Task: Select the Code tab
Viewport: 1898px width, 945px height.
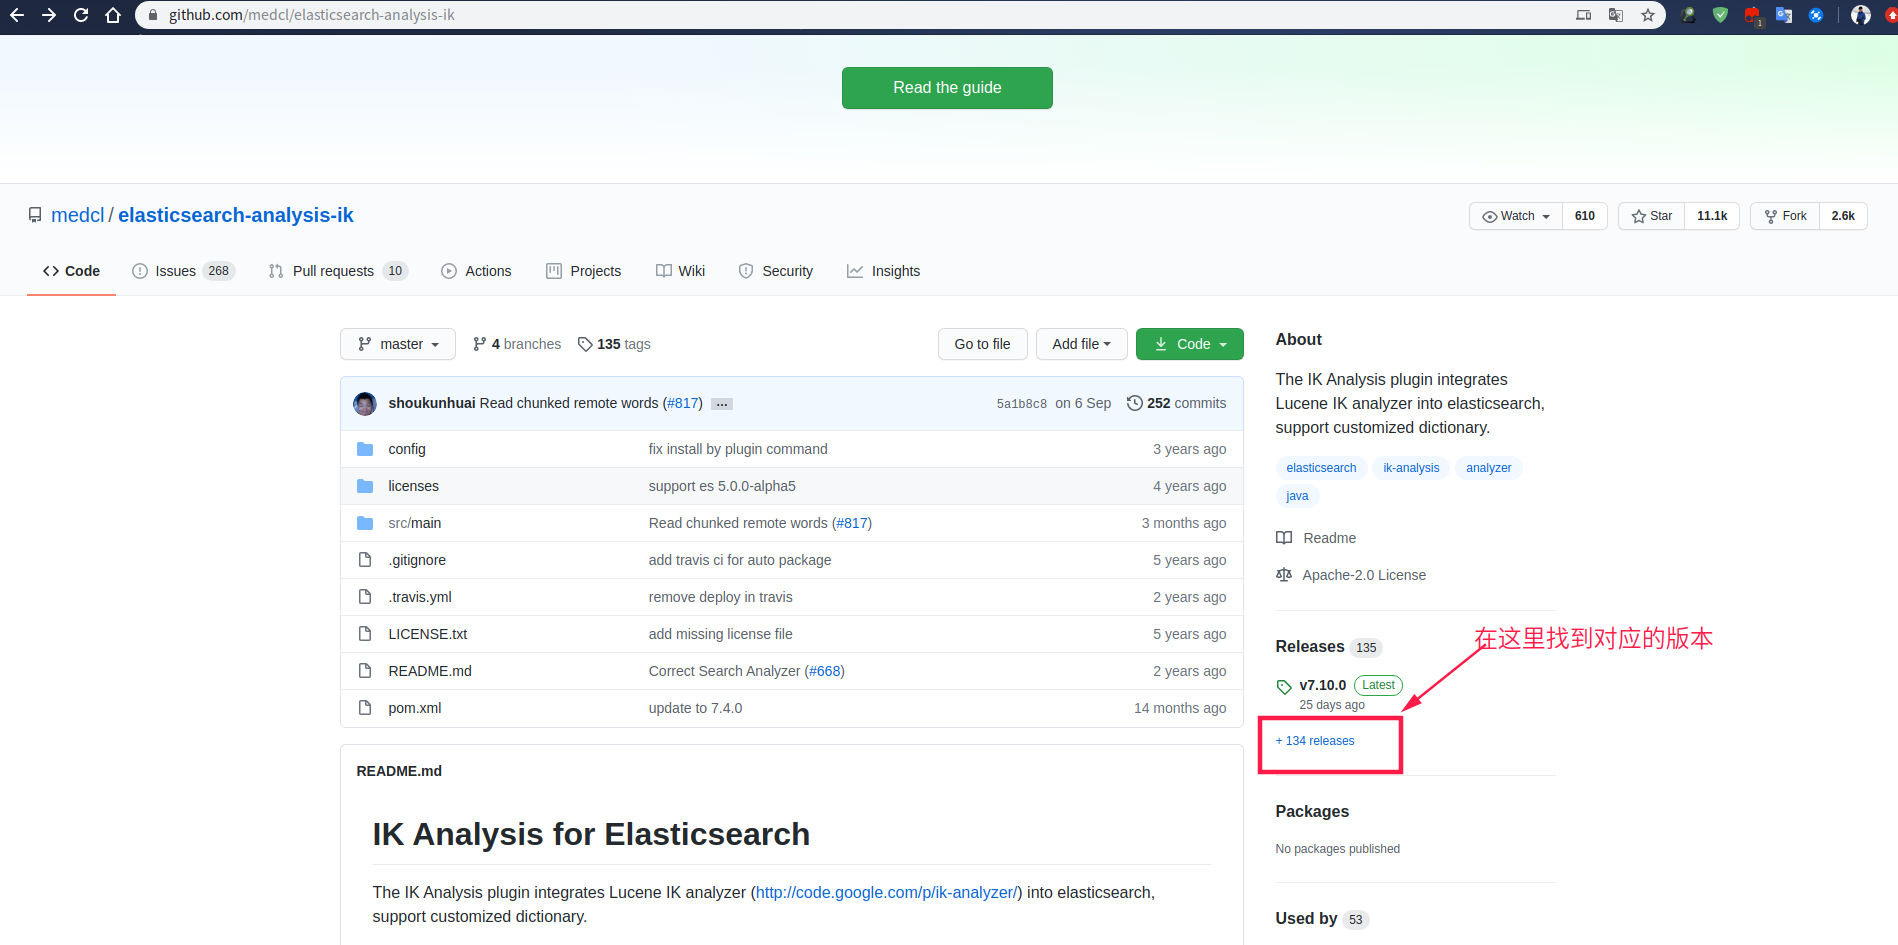Action: pos(71,271)
